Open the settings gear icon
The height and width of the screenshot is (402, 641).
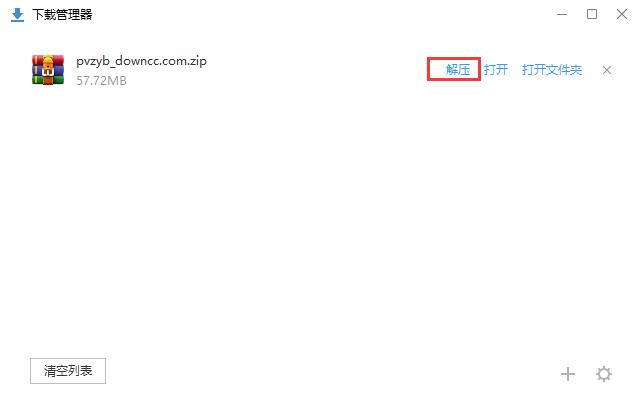pos(603,374)
